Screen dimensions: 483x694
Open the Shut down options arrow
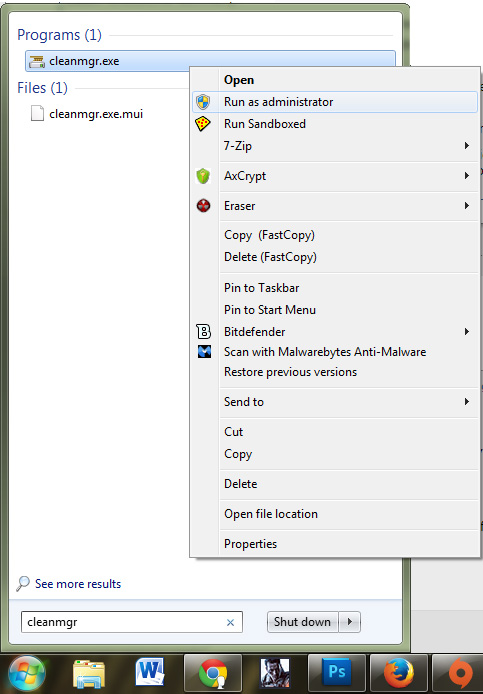[x=350, y=622]
